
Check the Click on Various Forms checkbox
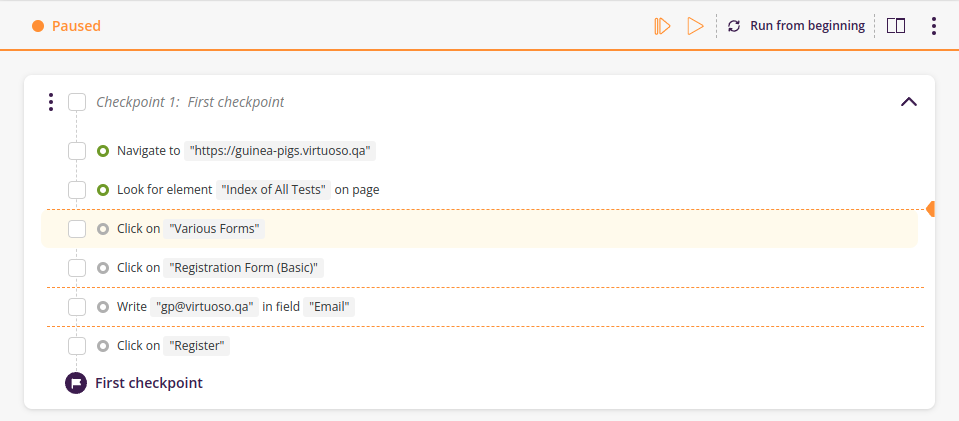click(x=77, y=229)
